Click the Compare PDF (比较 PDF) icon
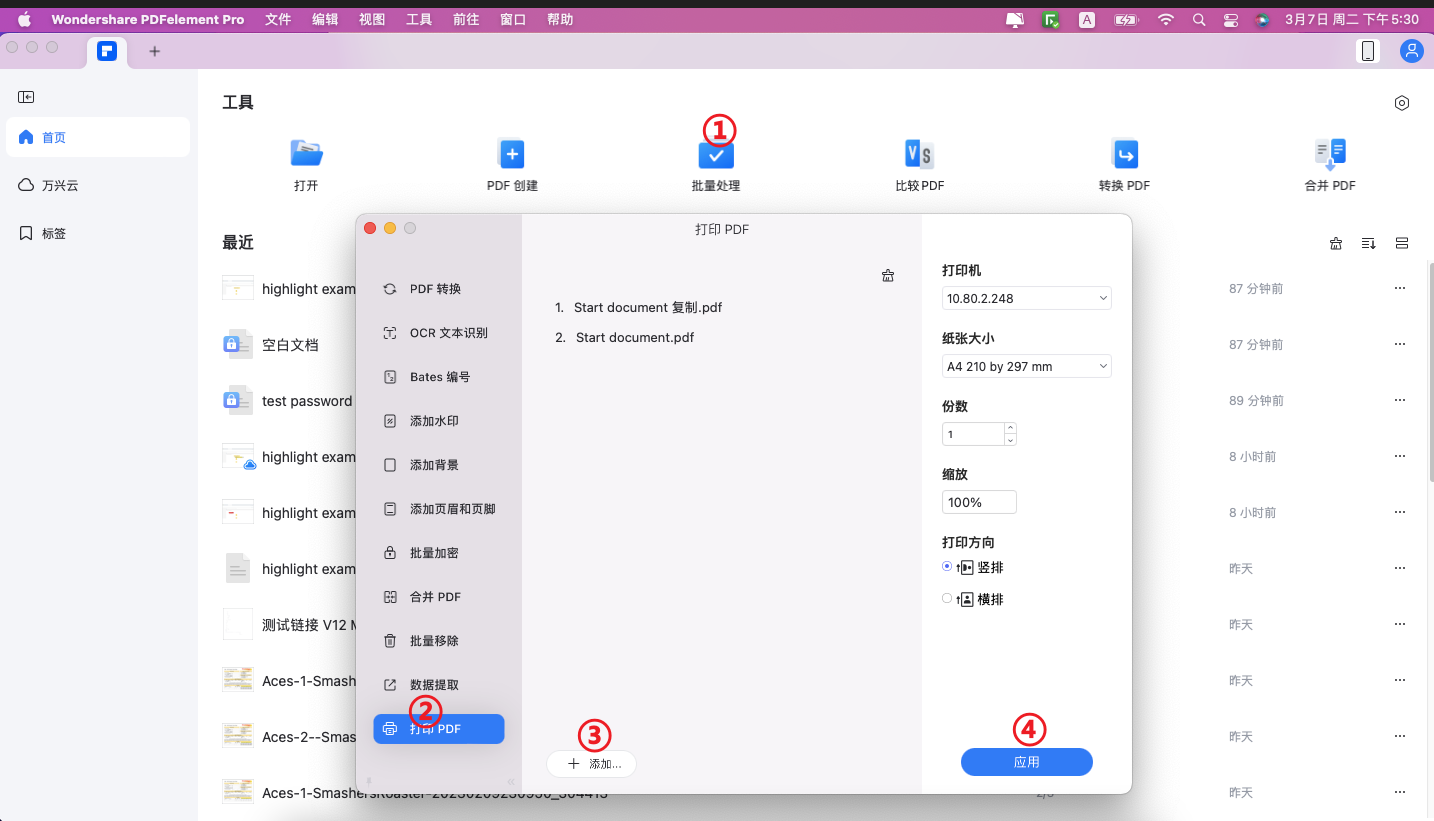Screen dimensions: 1434x821 (x=919, y=154)
